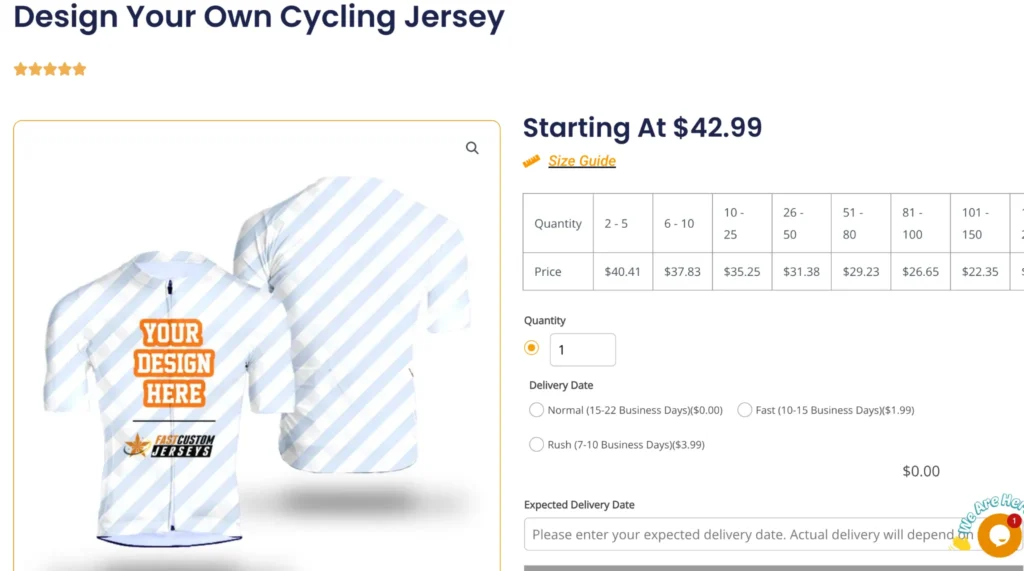
Task: Click the $22.35 price cell
Action: 979,272
